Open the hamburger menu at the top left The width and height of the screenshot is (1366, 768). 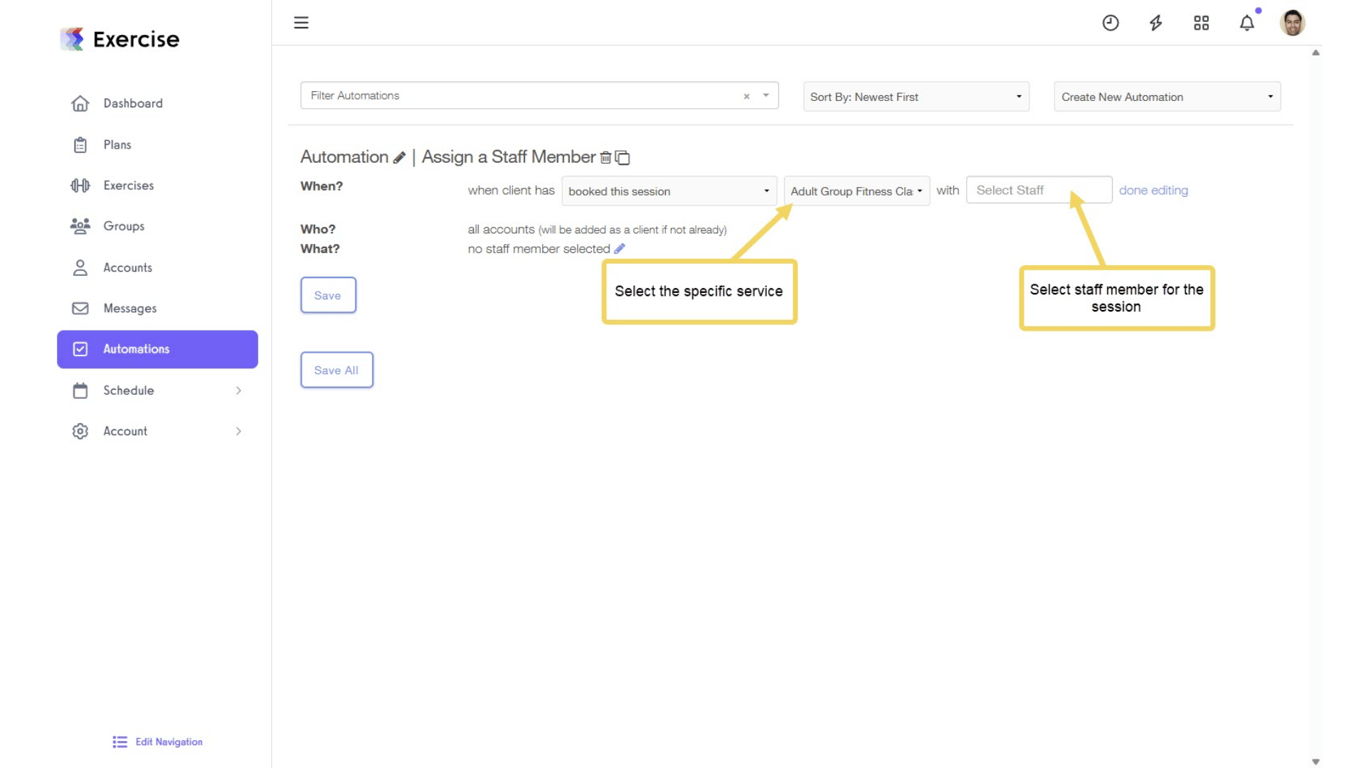[301, 22]
